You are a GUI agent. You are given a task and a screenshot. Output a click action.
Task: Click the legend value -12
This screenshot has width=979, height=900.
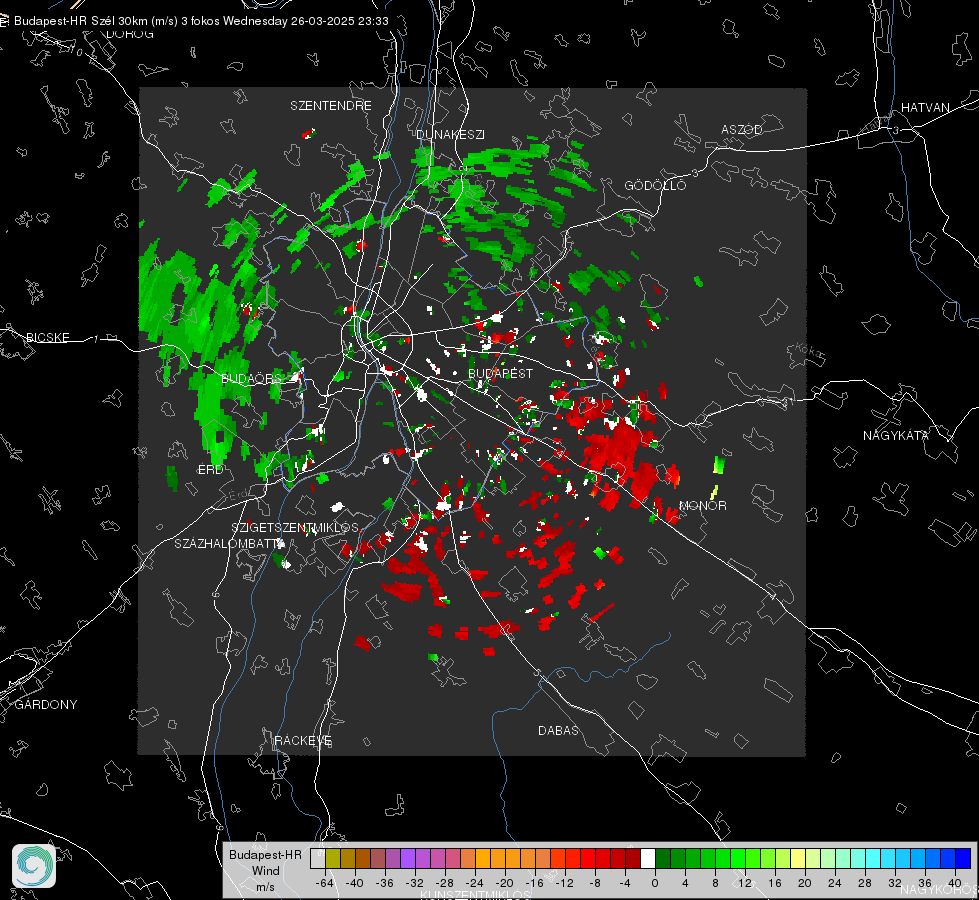(x=564, y=883)
